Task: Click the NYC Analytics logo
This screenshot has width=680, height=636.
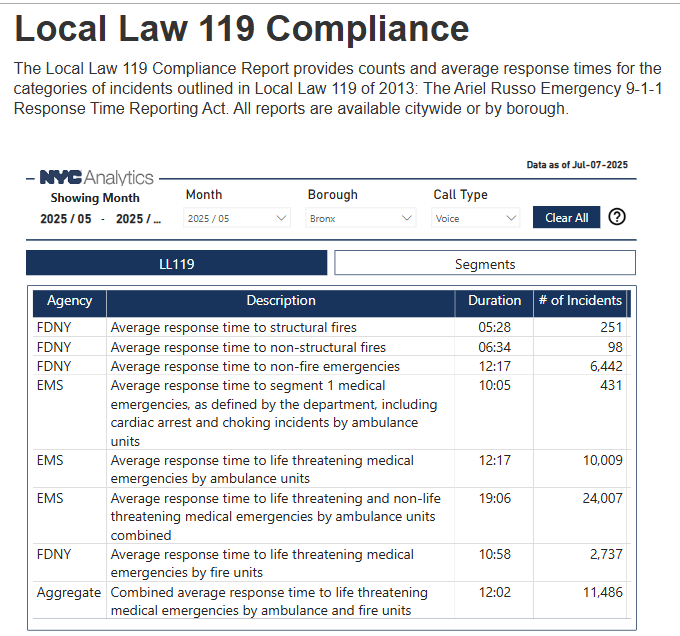Action: coord(96,178)
